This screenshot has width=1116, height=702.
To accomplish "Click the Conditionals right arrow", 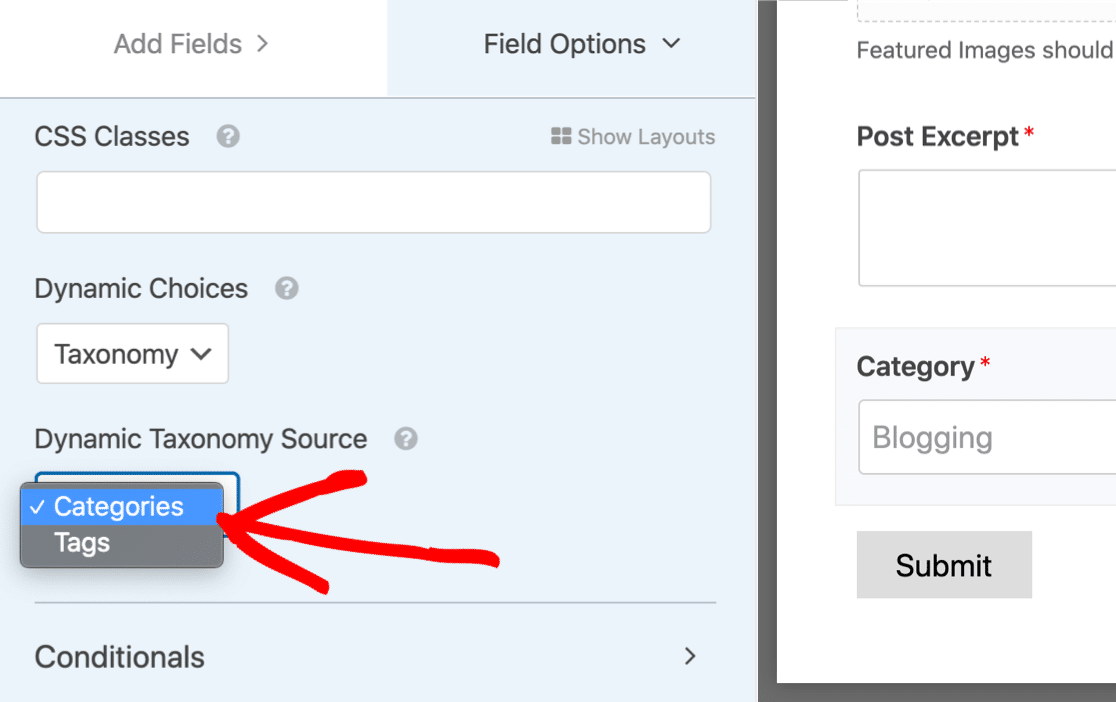I will (x=690, y=656).
